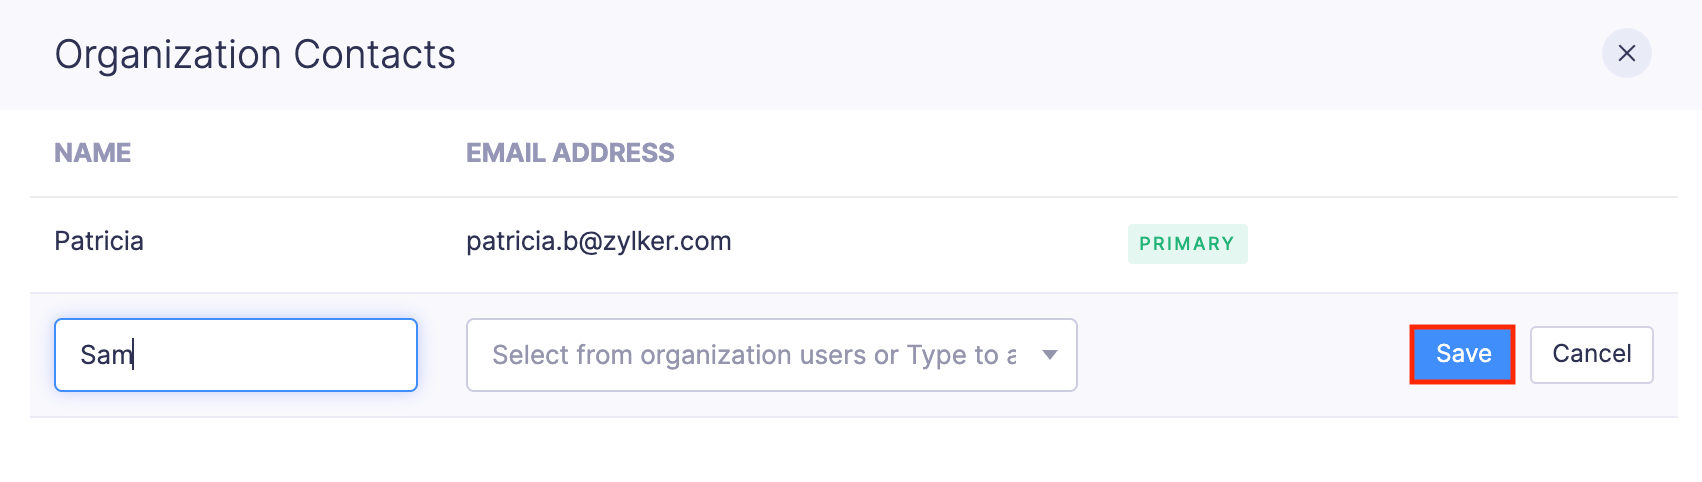Dismiss the dialog with the X icon
The height and width of the screenshot is (482, 1702).
[1626, 53]
